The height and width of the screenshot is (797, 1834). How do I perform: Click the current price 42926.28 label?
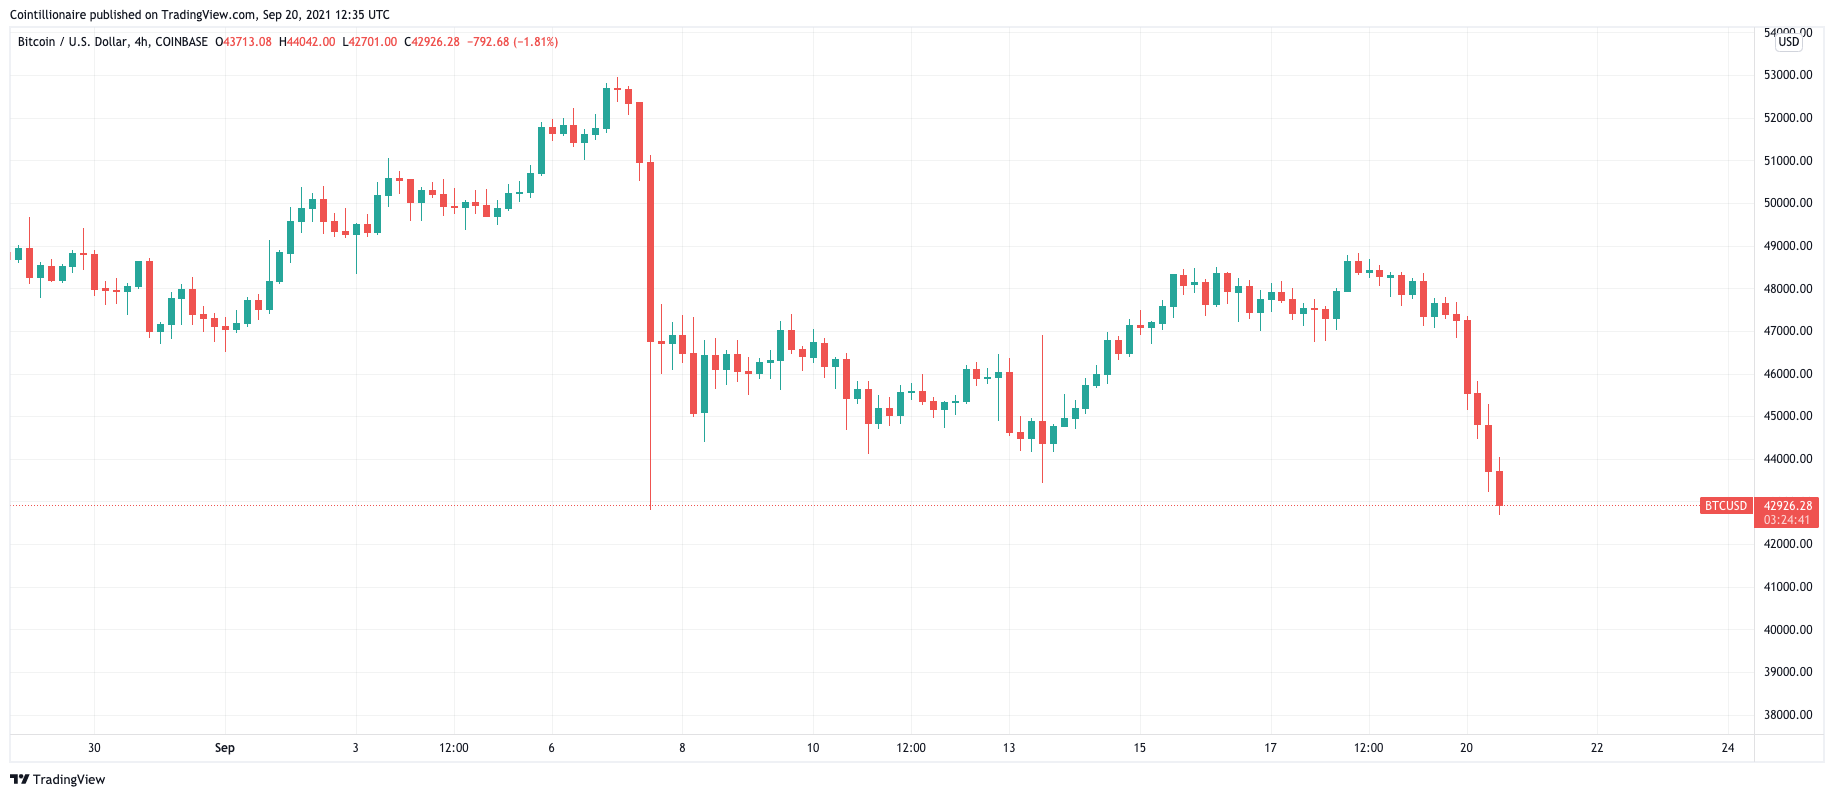(x=1787, y=506)
